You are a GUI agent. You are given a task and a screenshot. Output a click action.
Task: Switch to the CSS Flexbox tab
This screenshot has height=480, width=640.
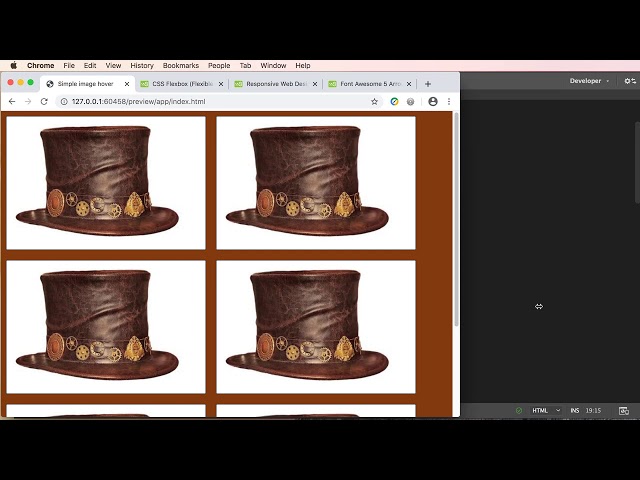click(x=182, y=84)
